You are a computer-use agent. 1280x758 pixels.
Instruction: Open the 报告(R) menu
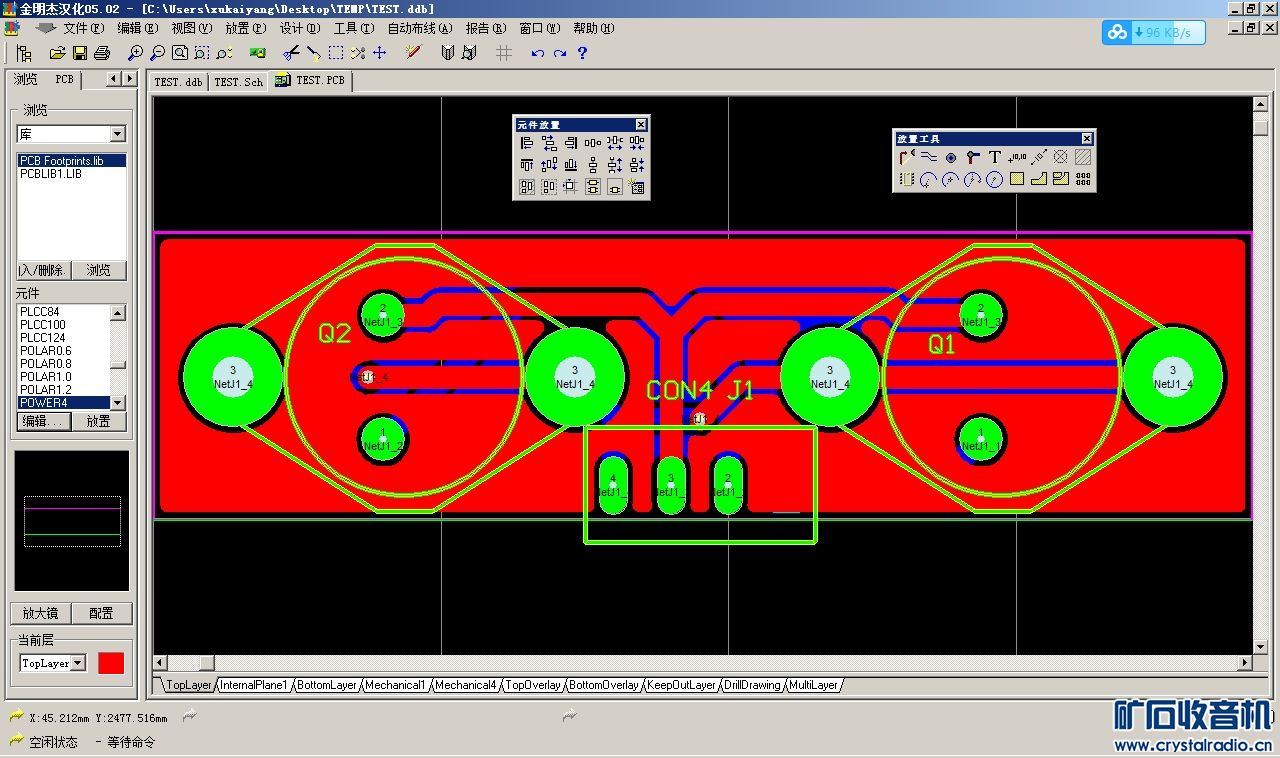tap(485, 28)
